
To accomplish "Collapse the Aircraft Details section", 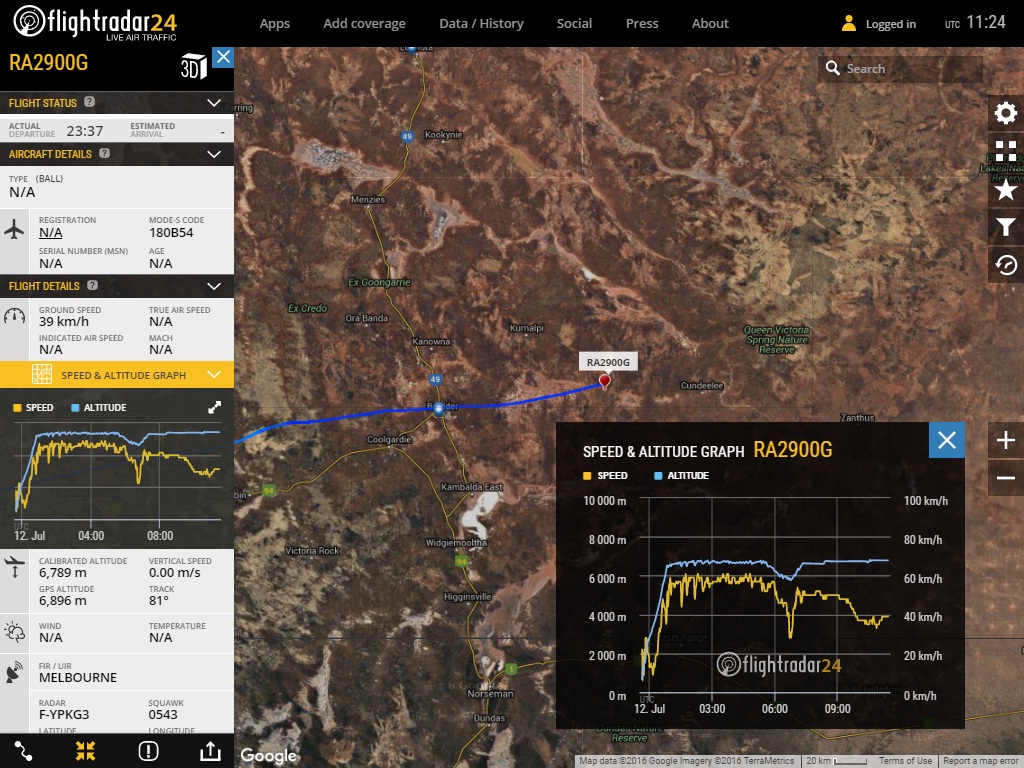I will [x=213, y=154].
